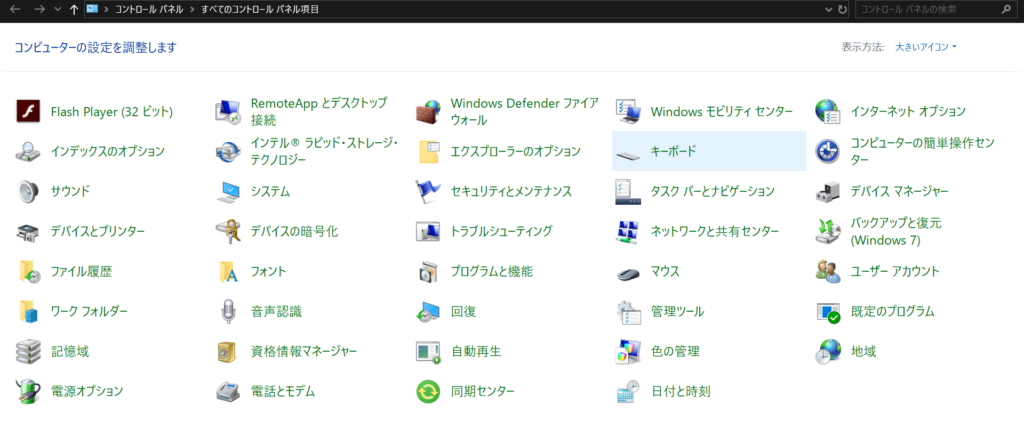Click the ユーザー アカウント people icon

(x=827, y=272)
